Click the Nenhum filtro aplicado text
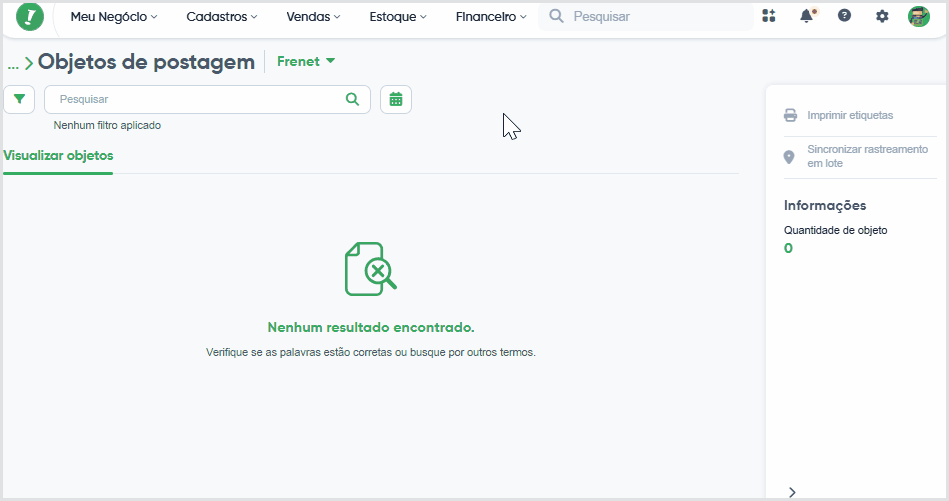 click(107, 125)
